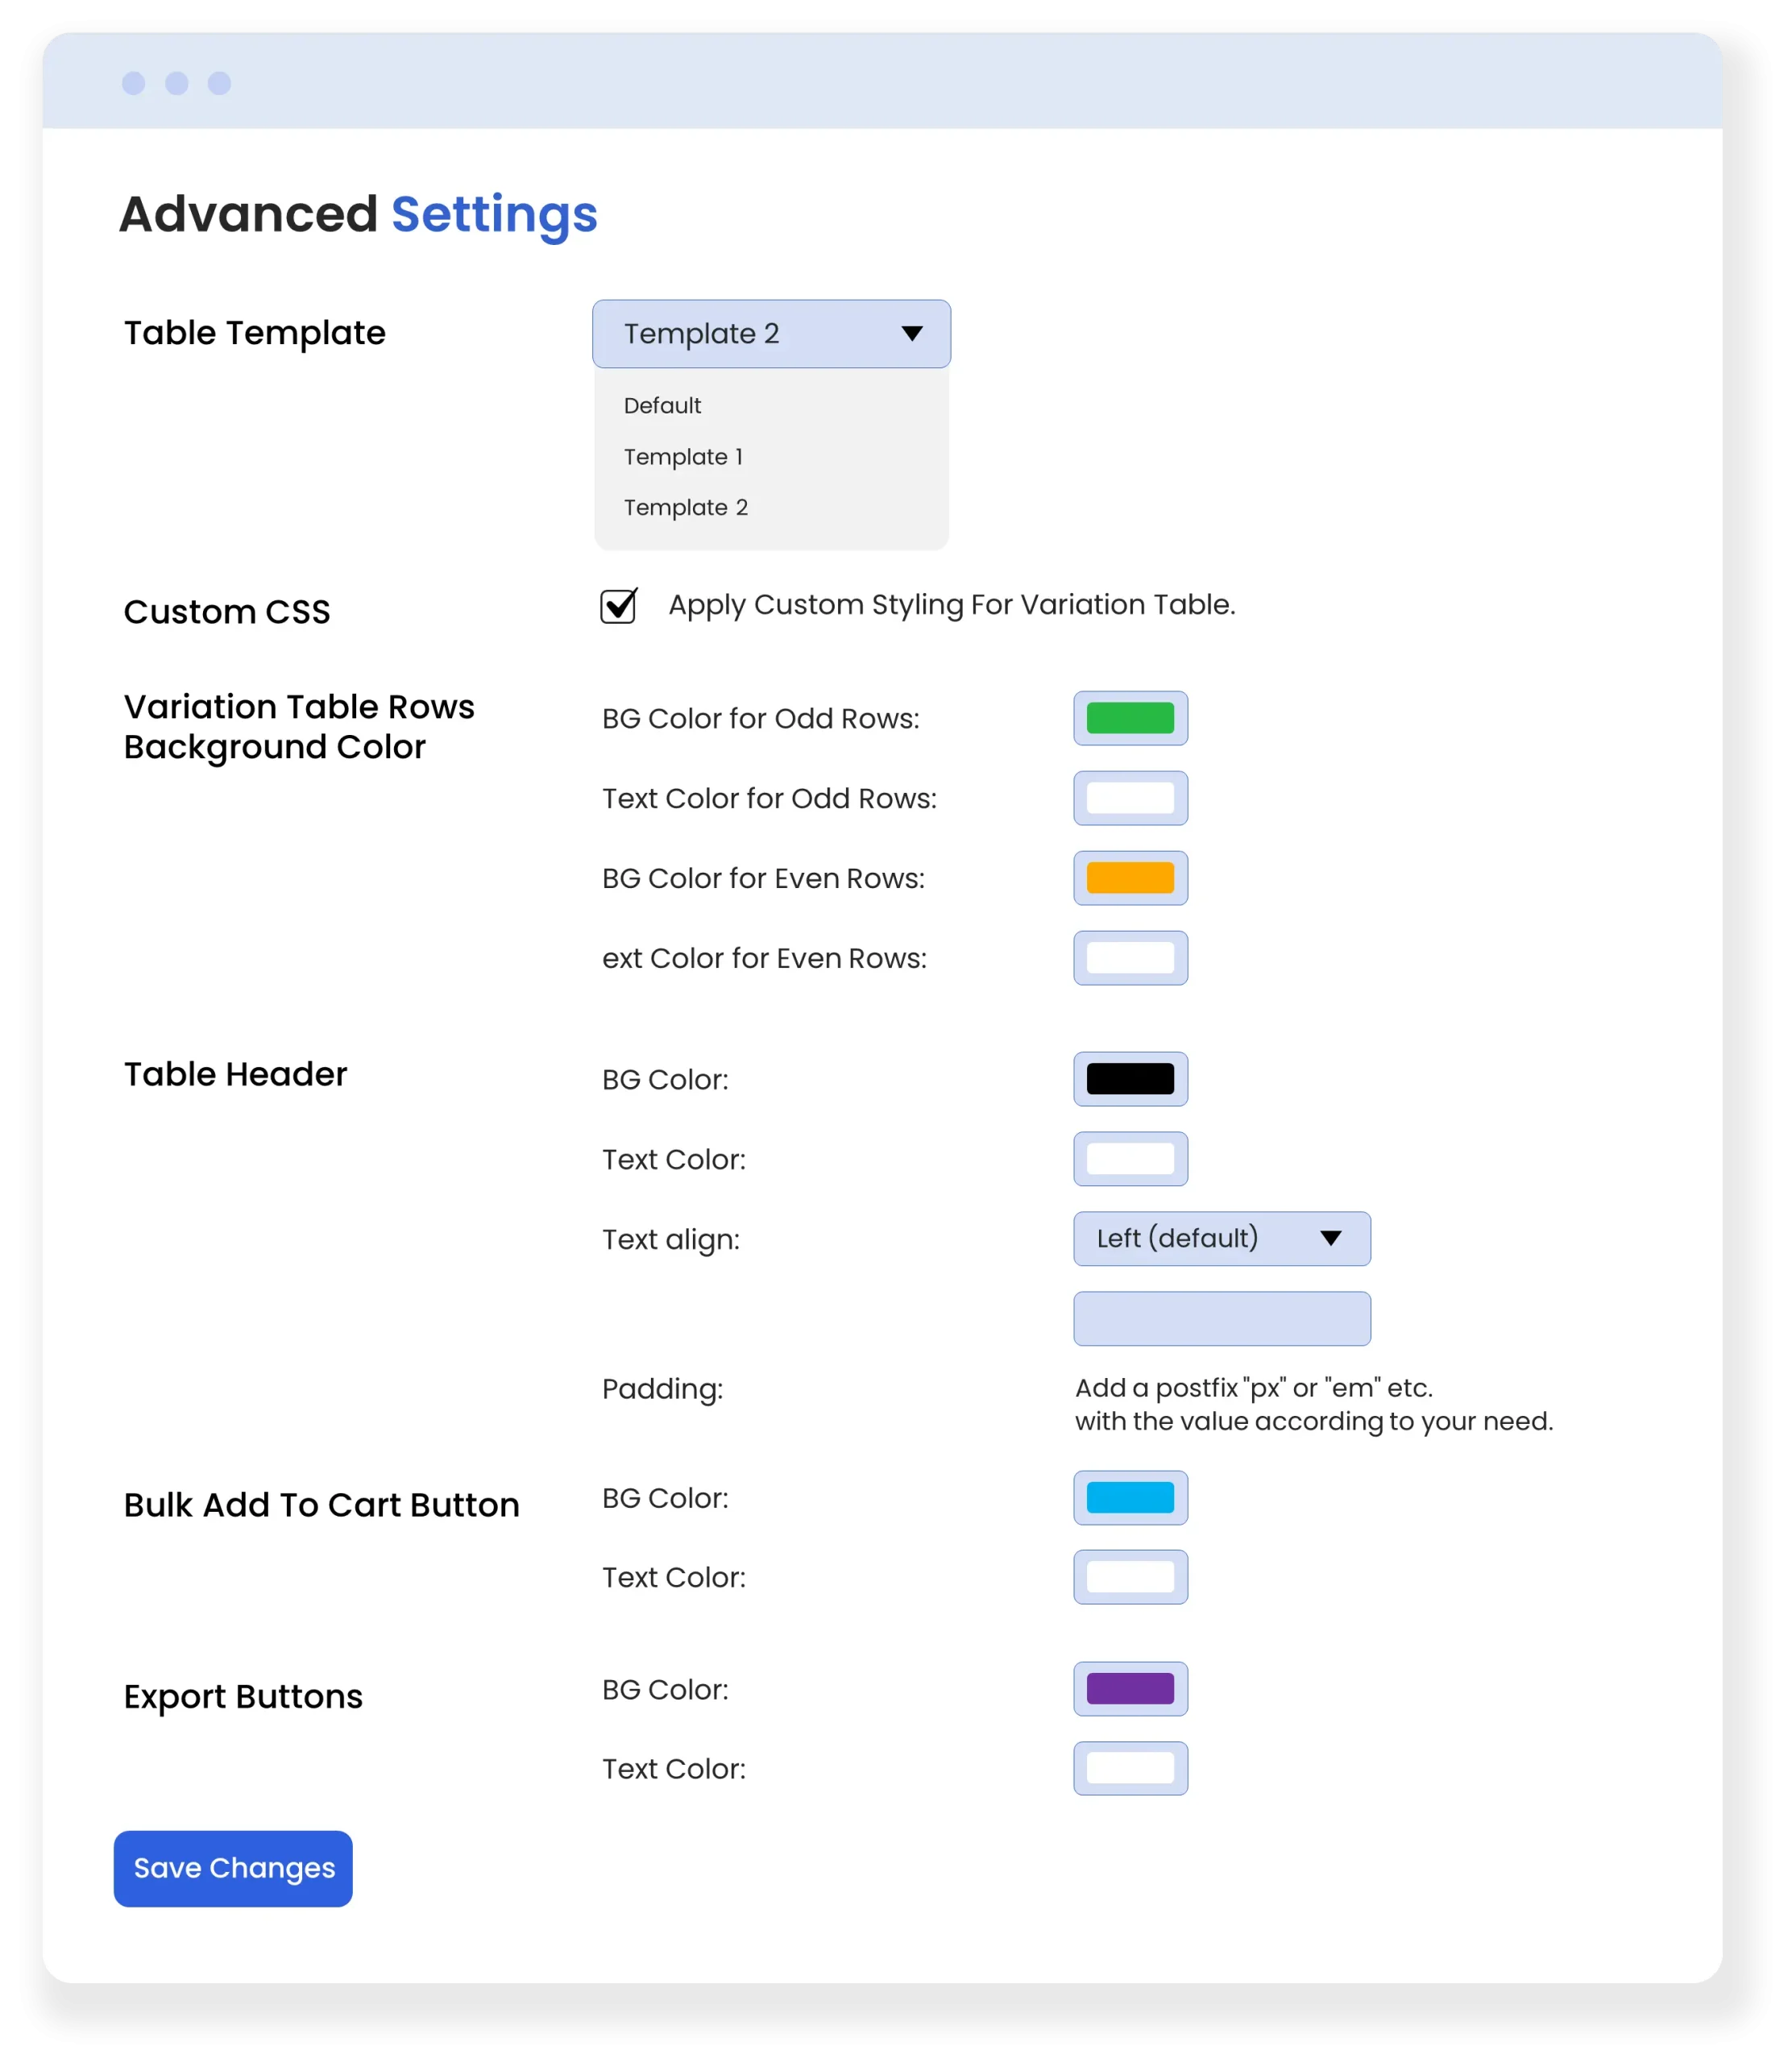1792x2063 pixels.
Task: Click the Text align dropdown arrow
Action: [1330, 1239]
